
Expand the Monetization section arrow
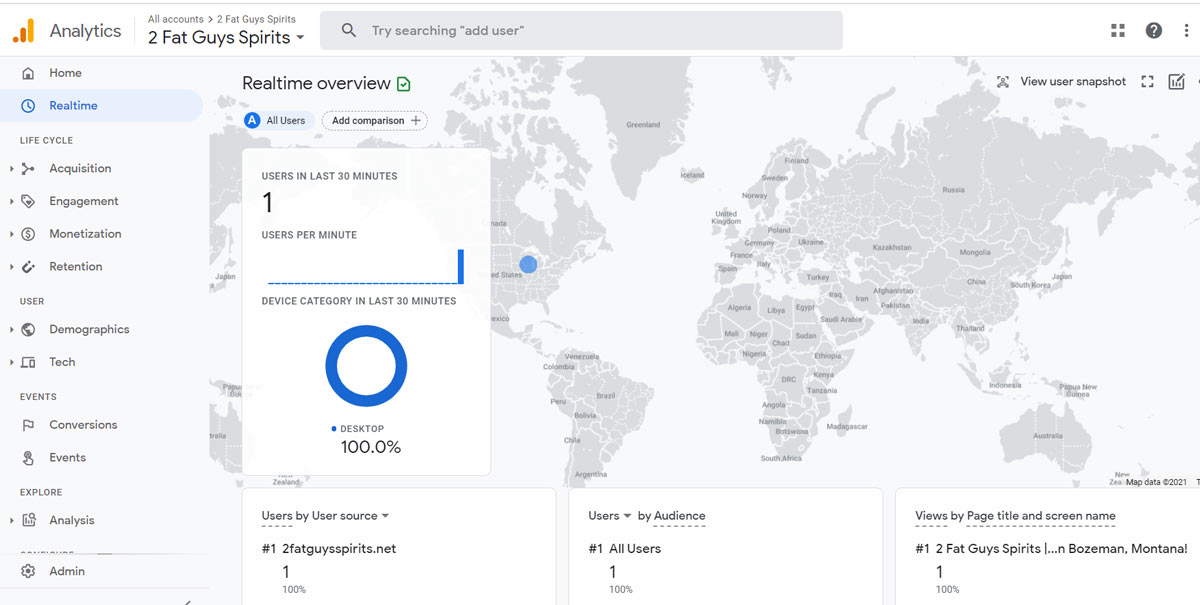(x=12, y=234)
